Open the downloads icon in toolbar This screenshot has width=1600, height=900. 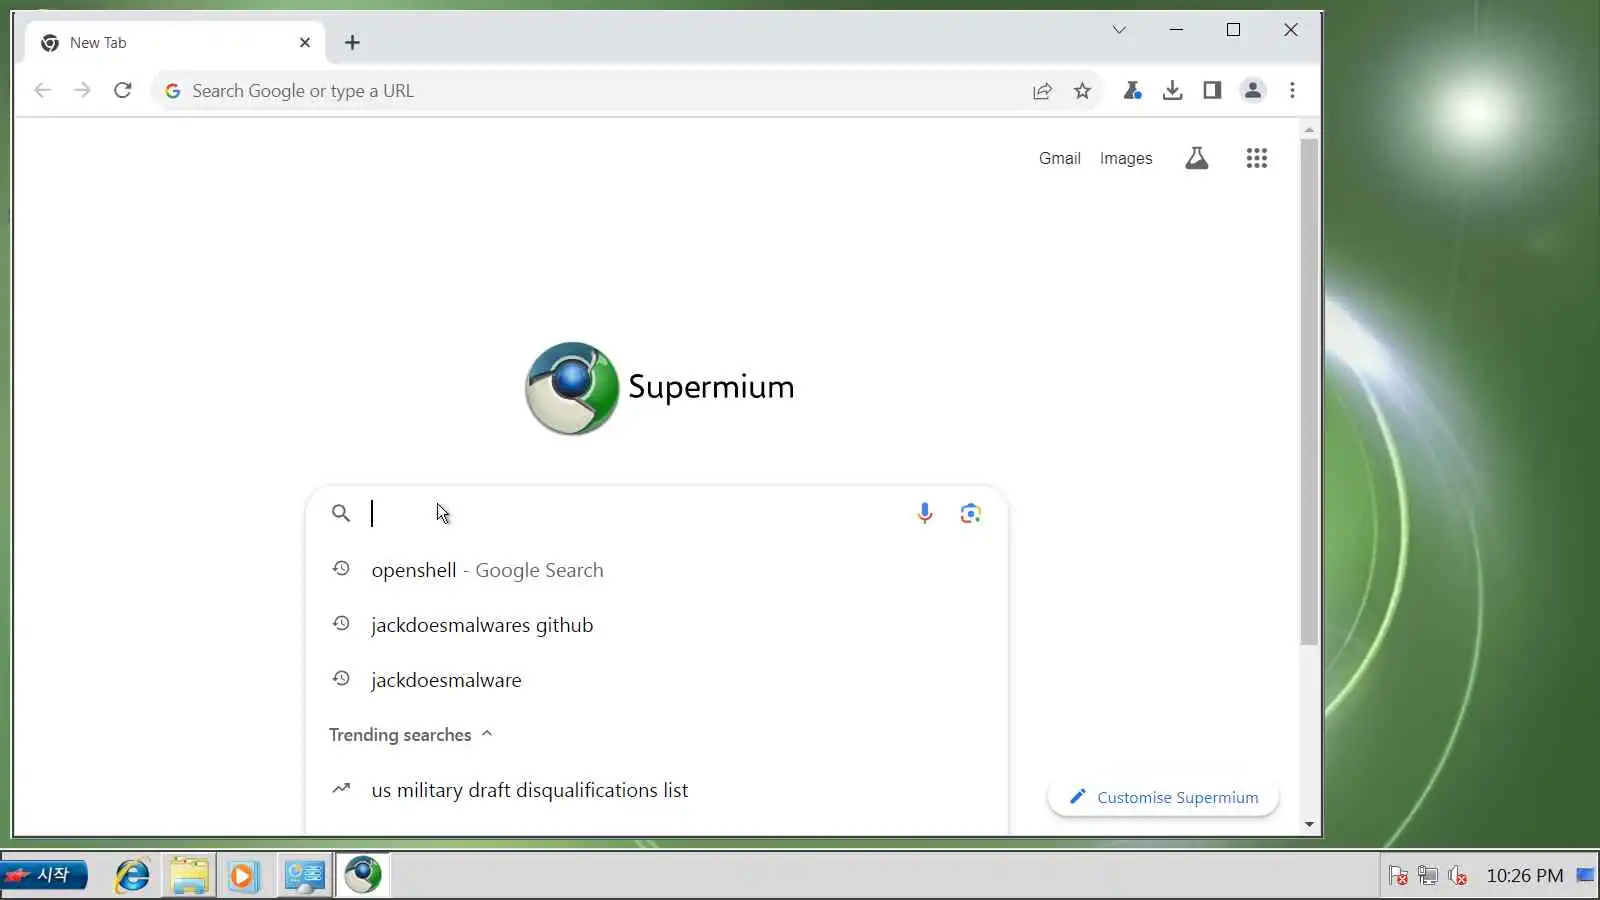[x=1172, y=91]
